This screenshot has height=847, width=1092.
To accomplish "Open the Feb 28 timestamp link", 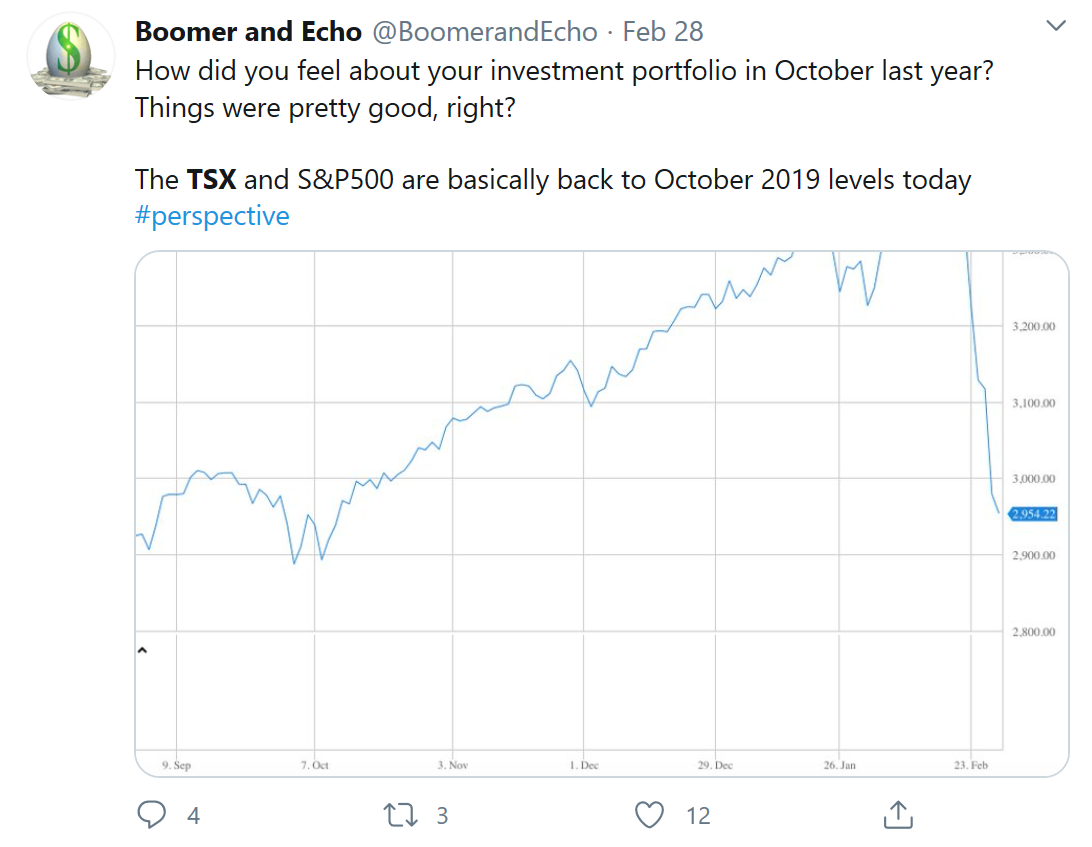I will point(663,32).
